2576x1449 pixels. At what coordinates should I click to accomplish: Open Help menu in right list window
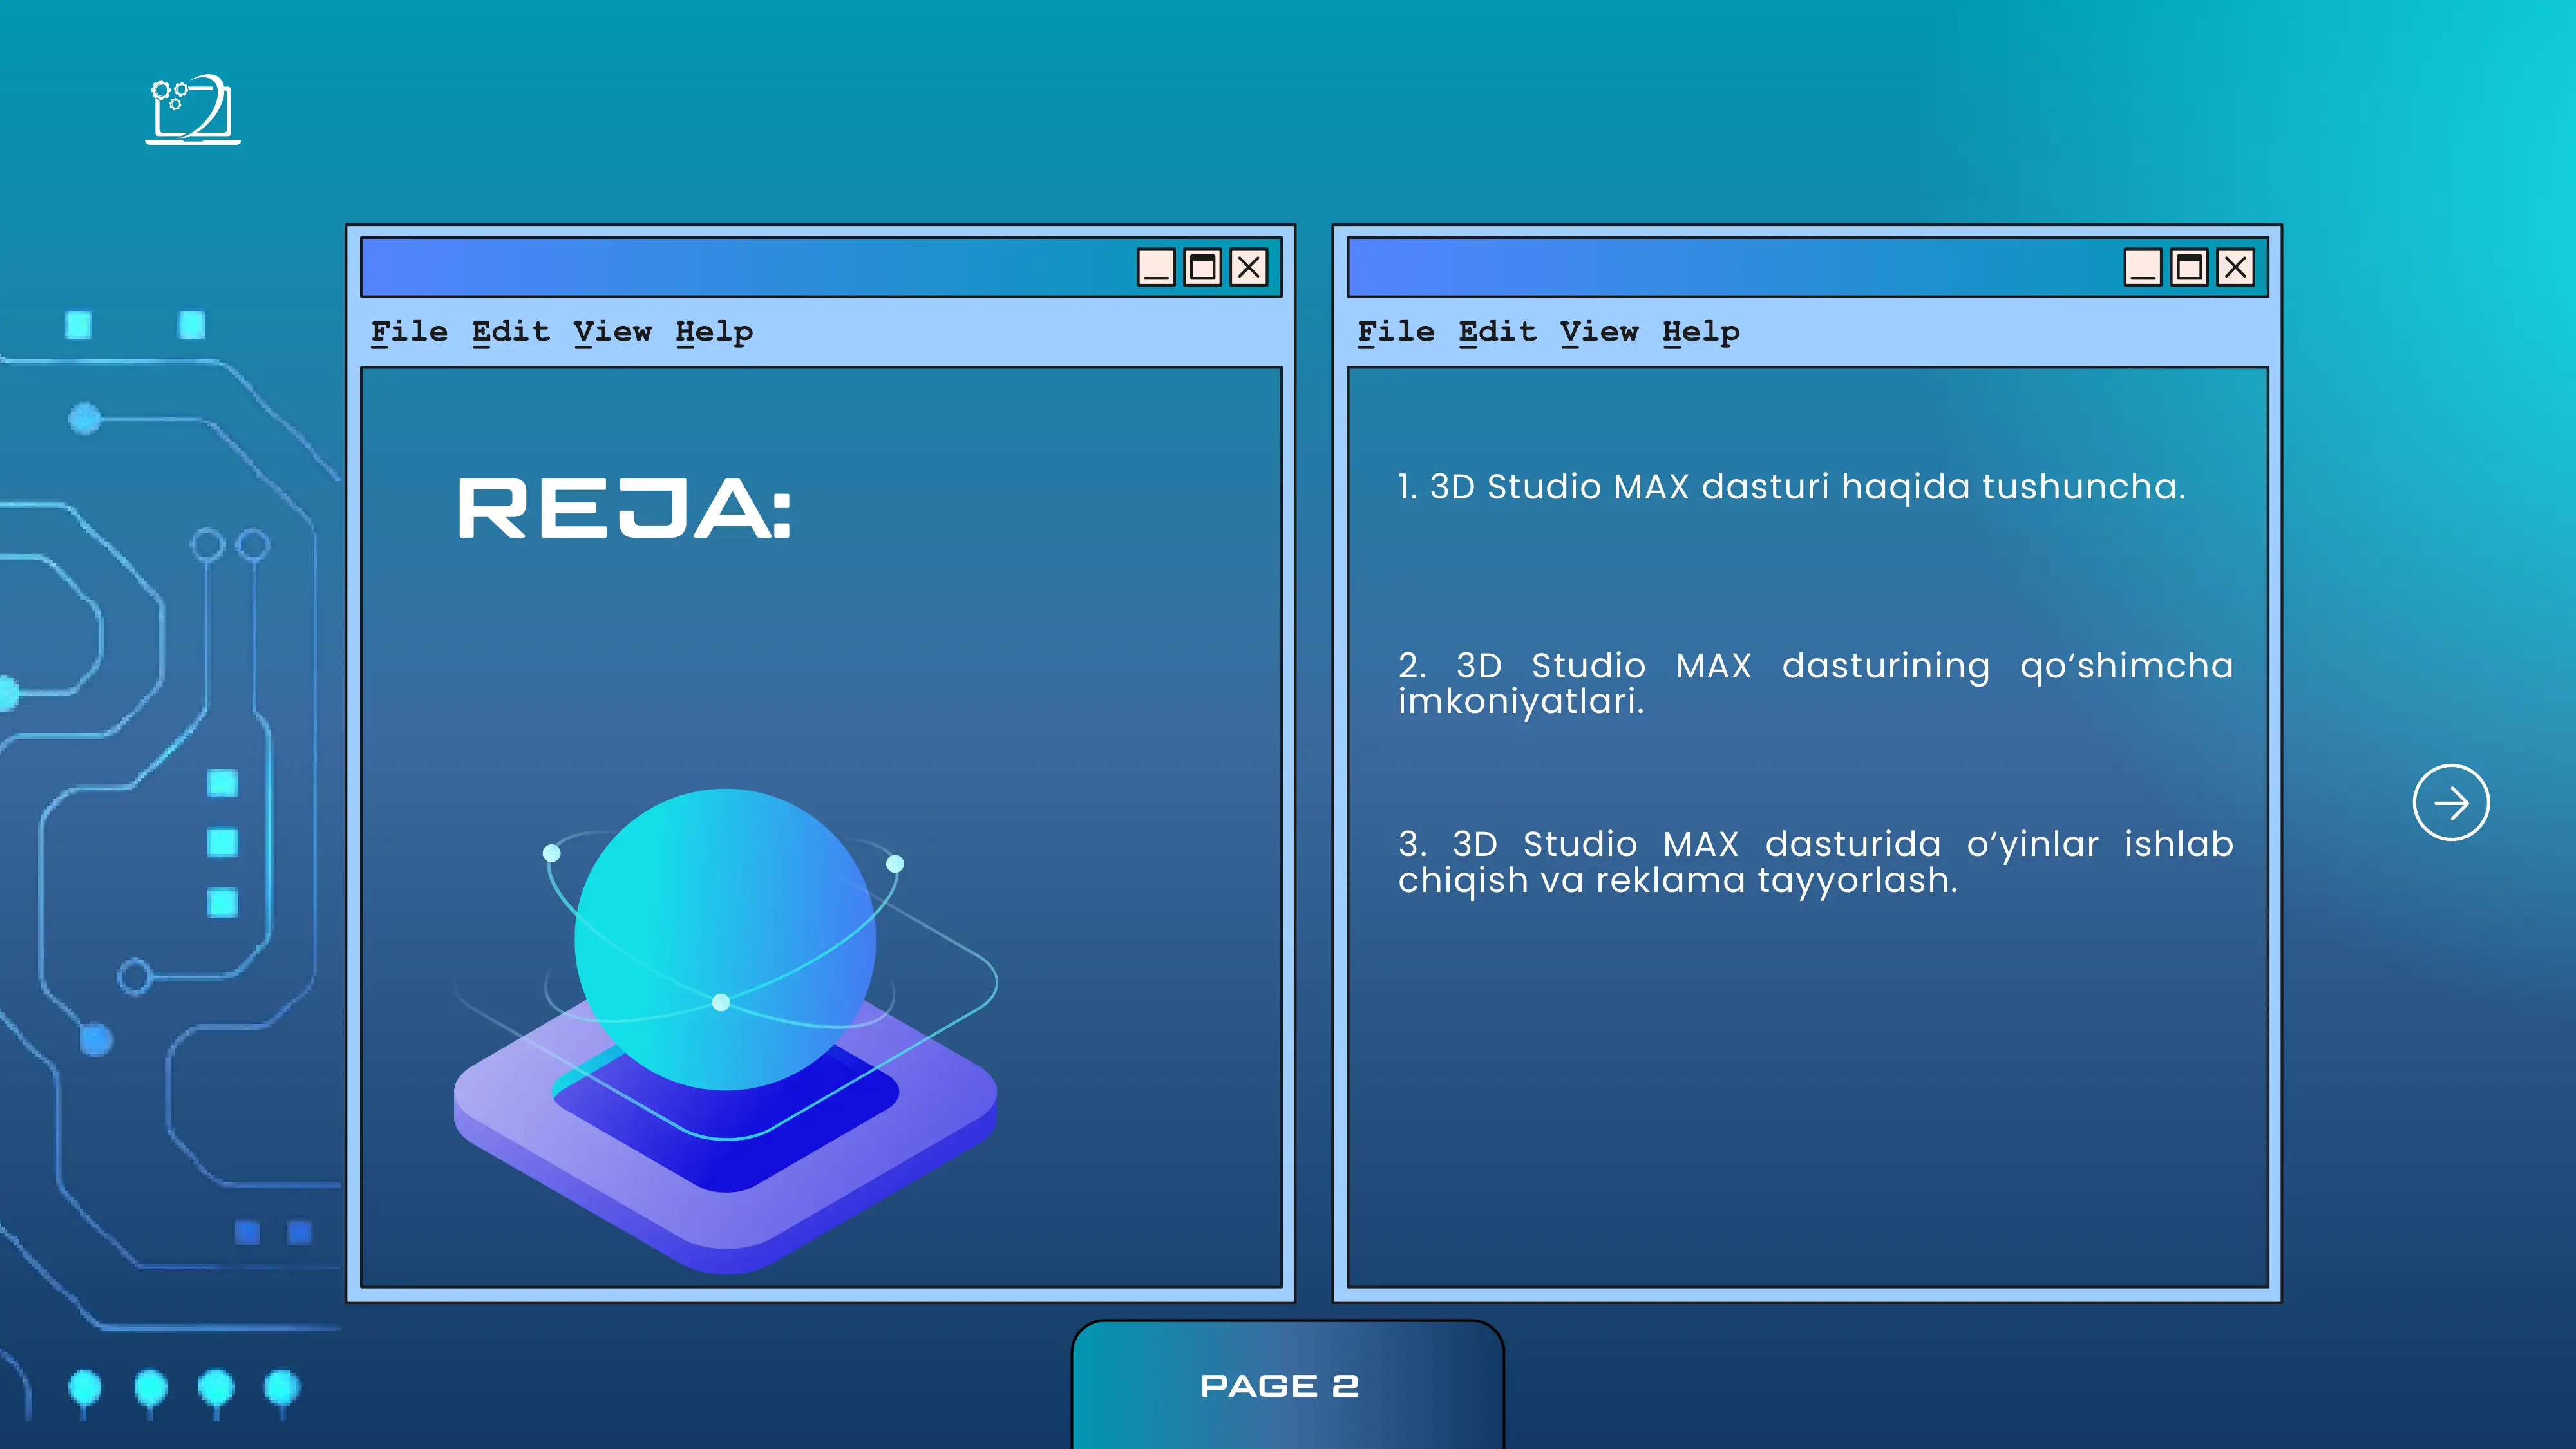[1701, 332]
